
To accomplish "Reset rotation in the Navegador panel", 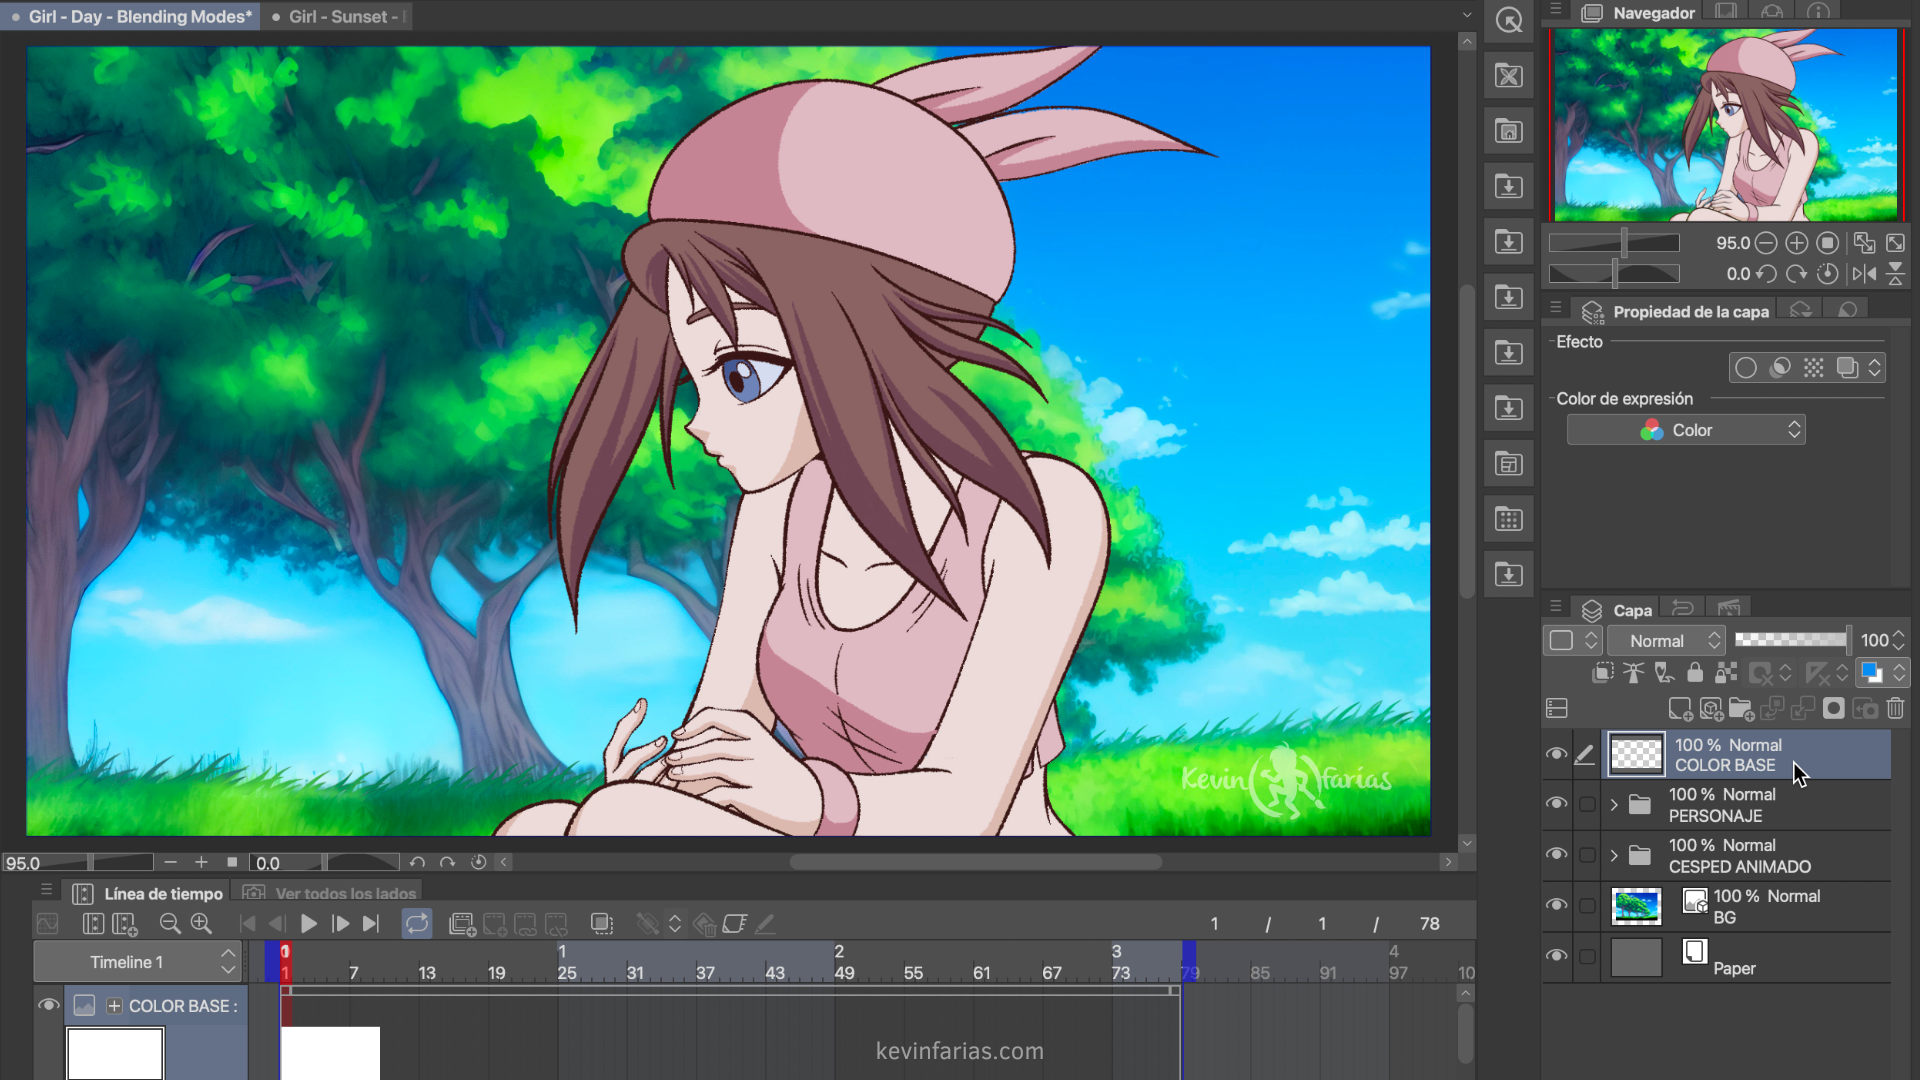I will pos(1828,274).
